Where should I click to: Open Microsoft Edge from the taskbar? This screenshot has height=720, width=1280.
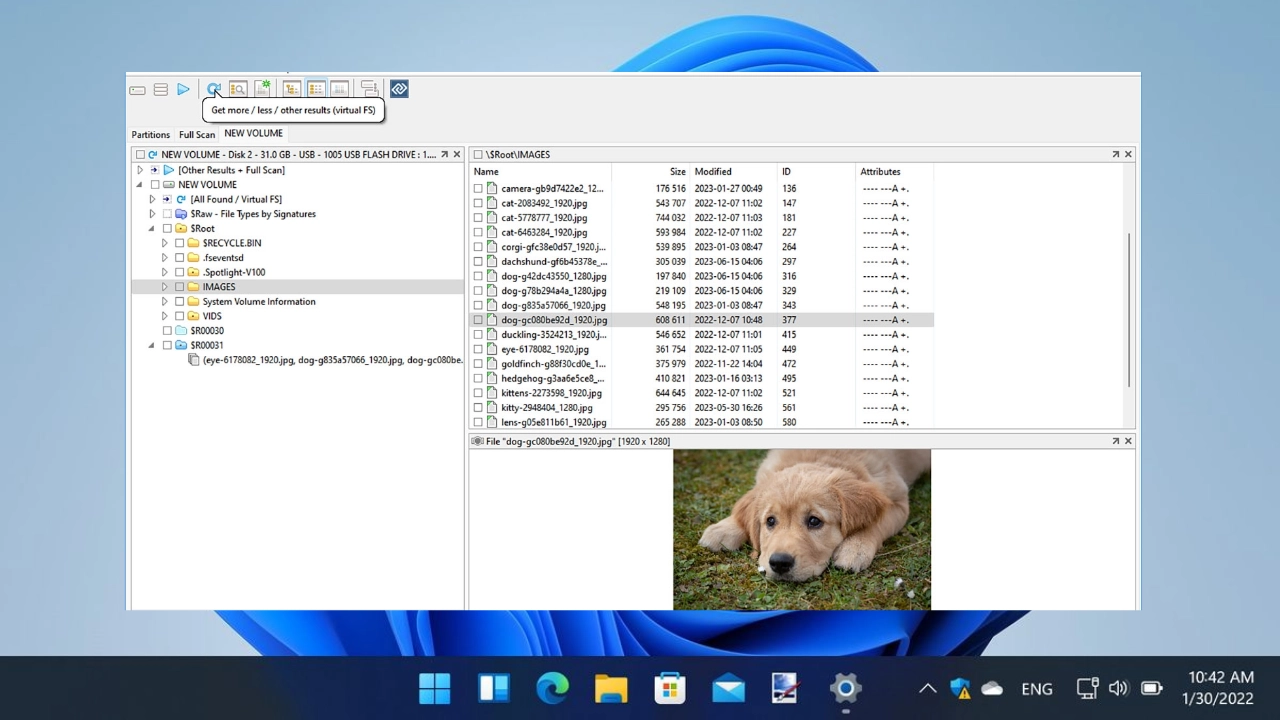pyautogui.click(x=552, y=688)
